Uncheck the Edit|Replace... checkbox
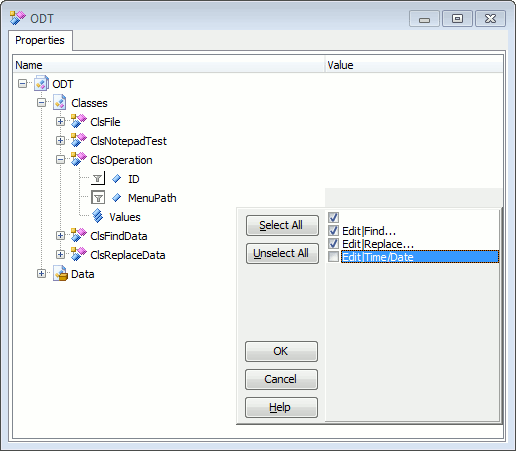516x451 pixels. (333, 244)
